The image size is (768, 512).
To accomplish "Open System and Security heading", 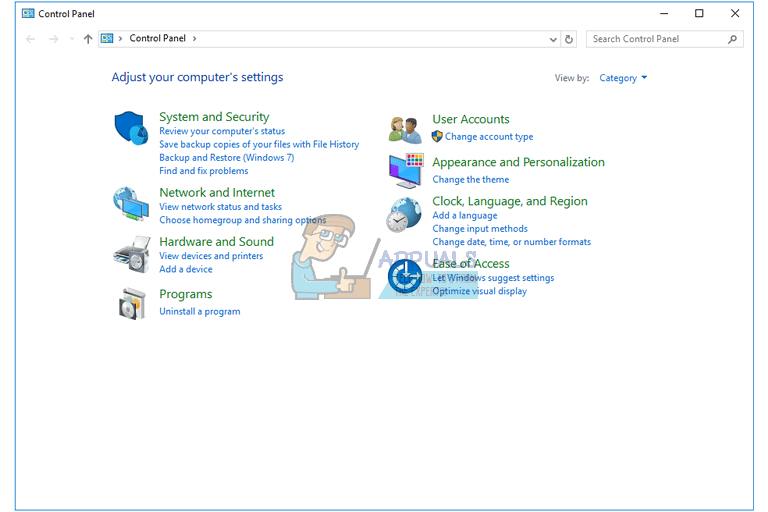I will click(x=214, y=117).
